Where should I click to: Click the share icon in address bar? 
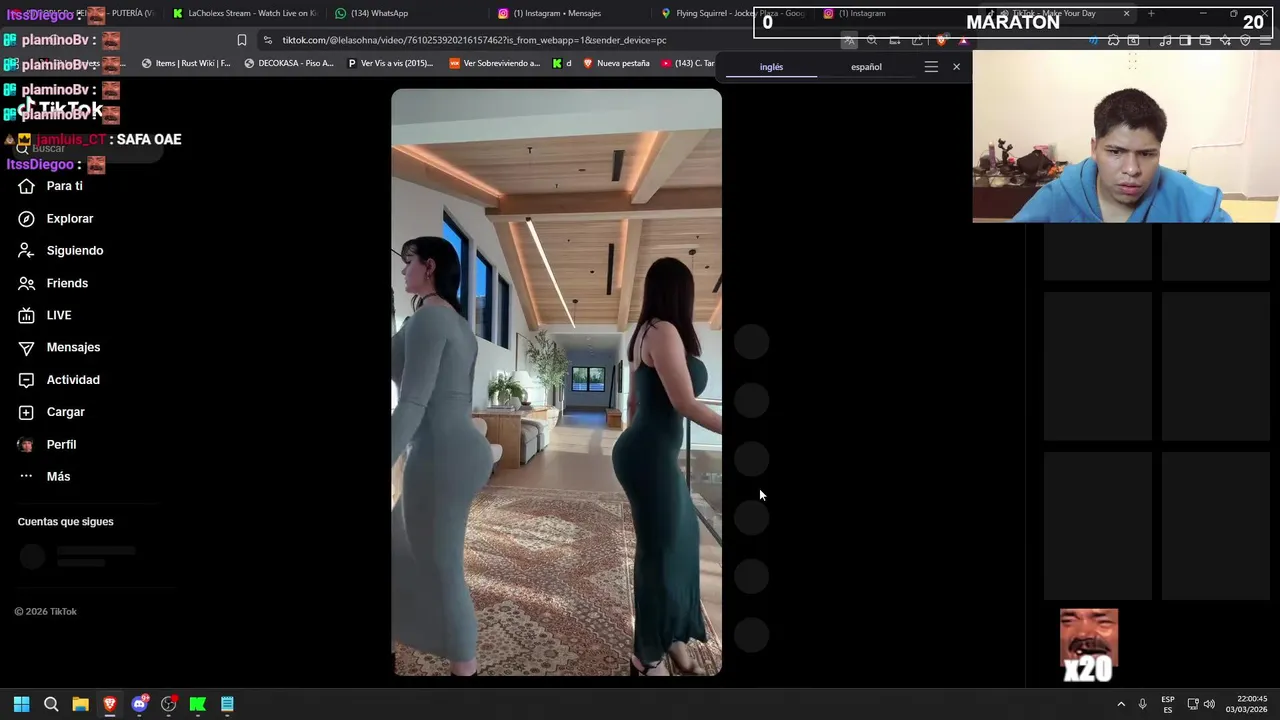pyautogui.click(x=917, y=40)
